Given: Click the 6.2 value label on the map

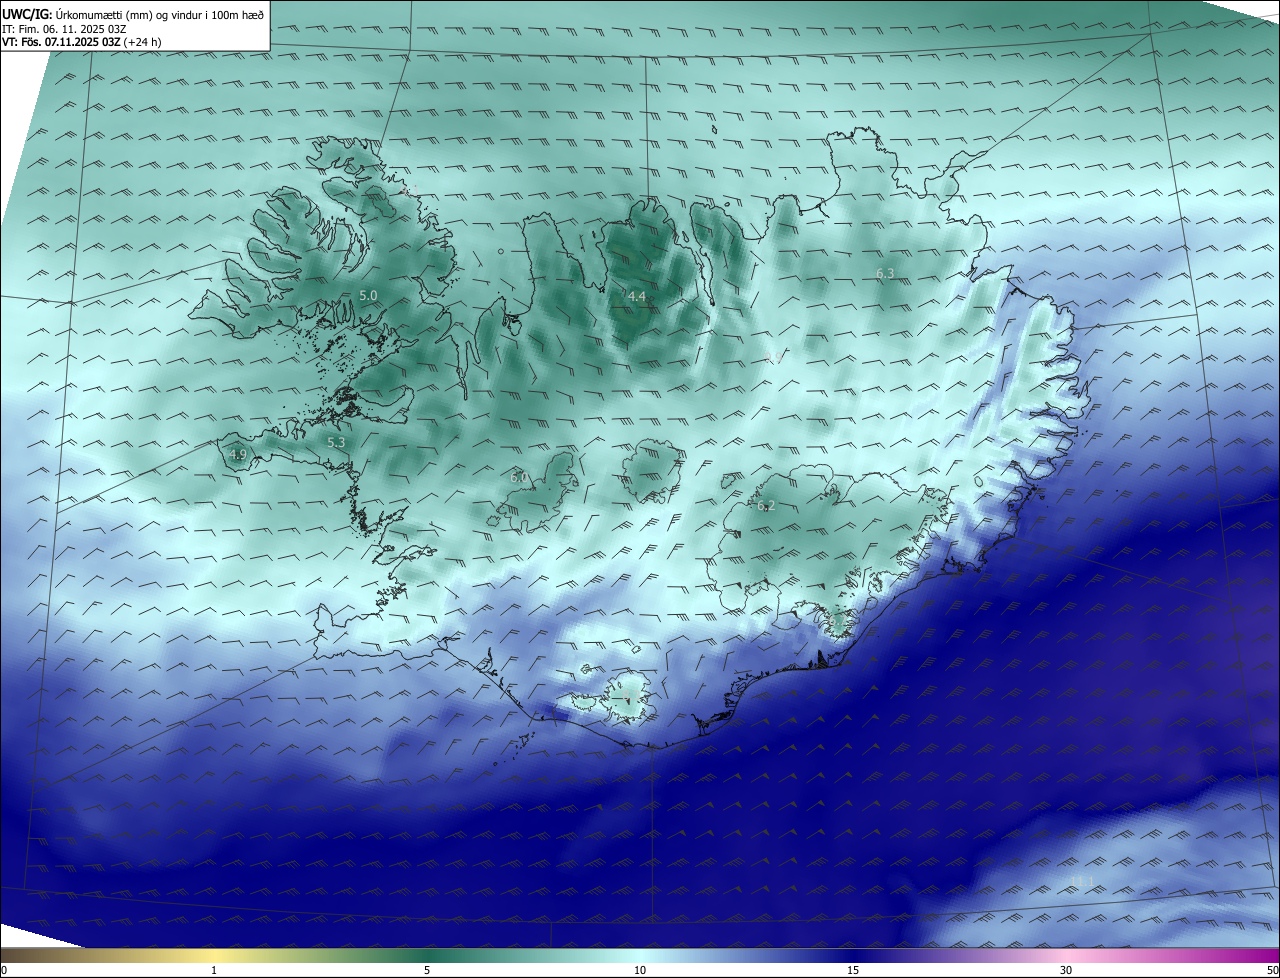Looking at the screenshot, I should (x=766, y=507).
